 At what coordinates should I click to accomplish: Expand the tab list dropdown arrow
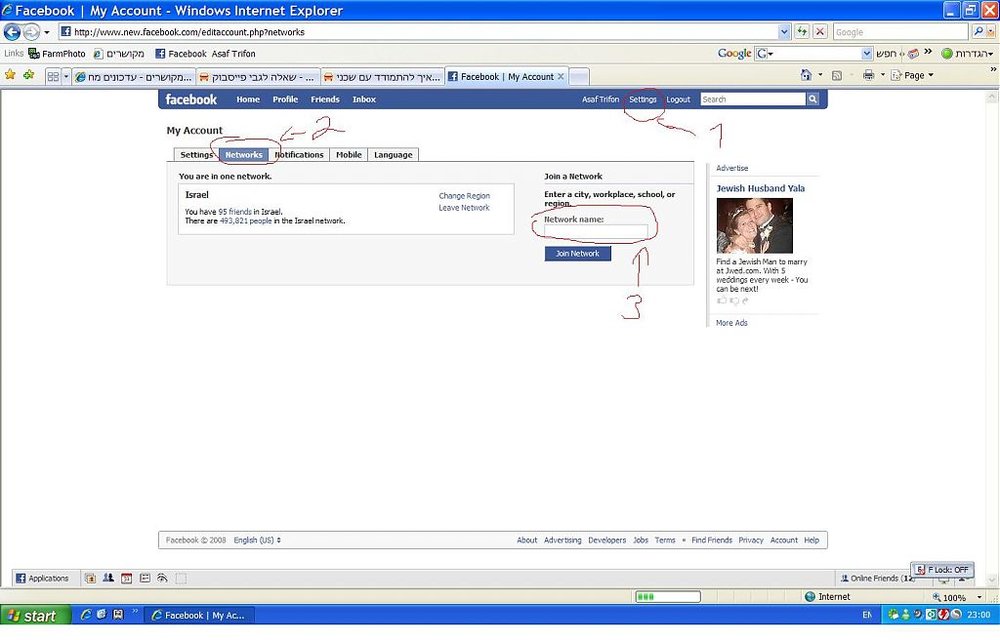point(66,76)
